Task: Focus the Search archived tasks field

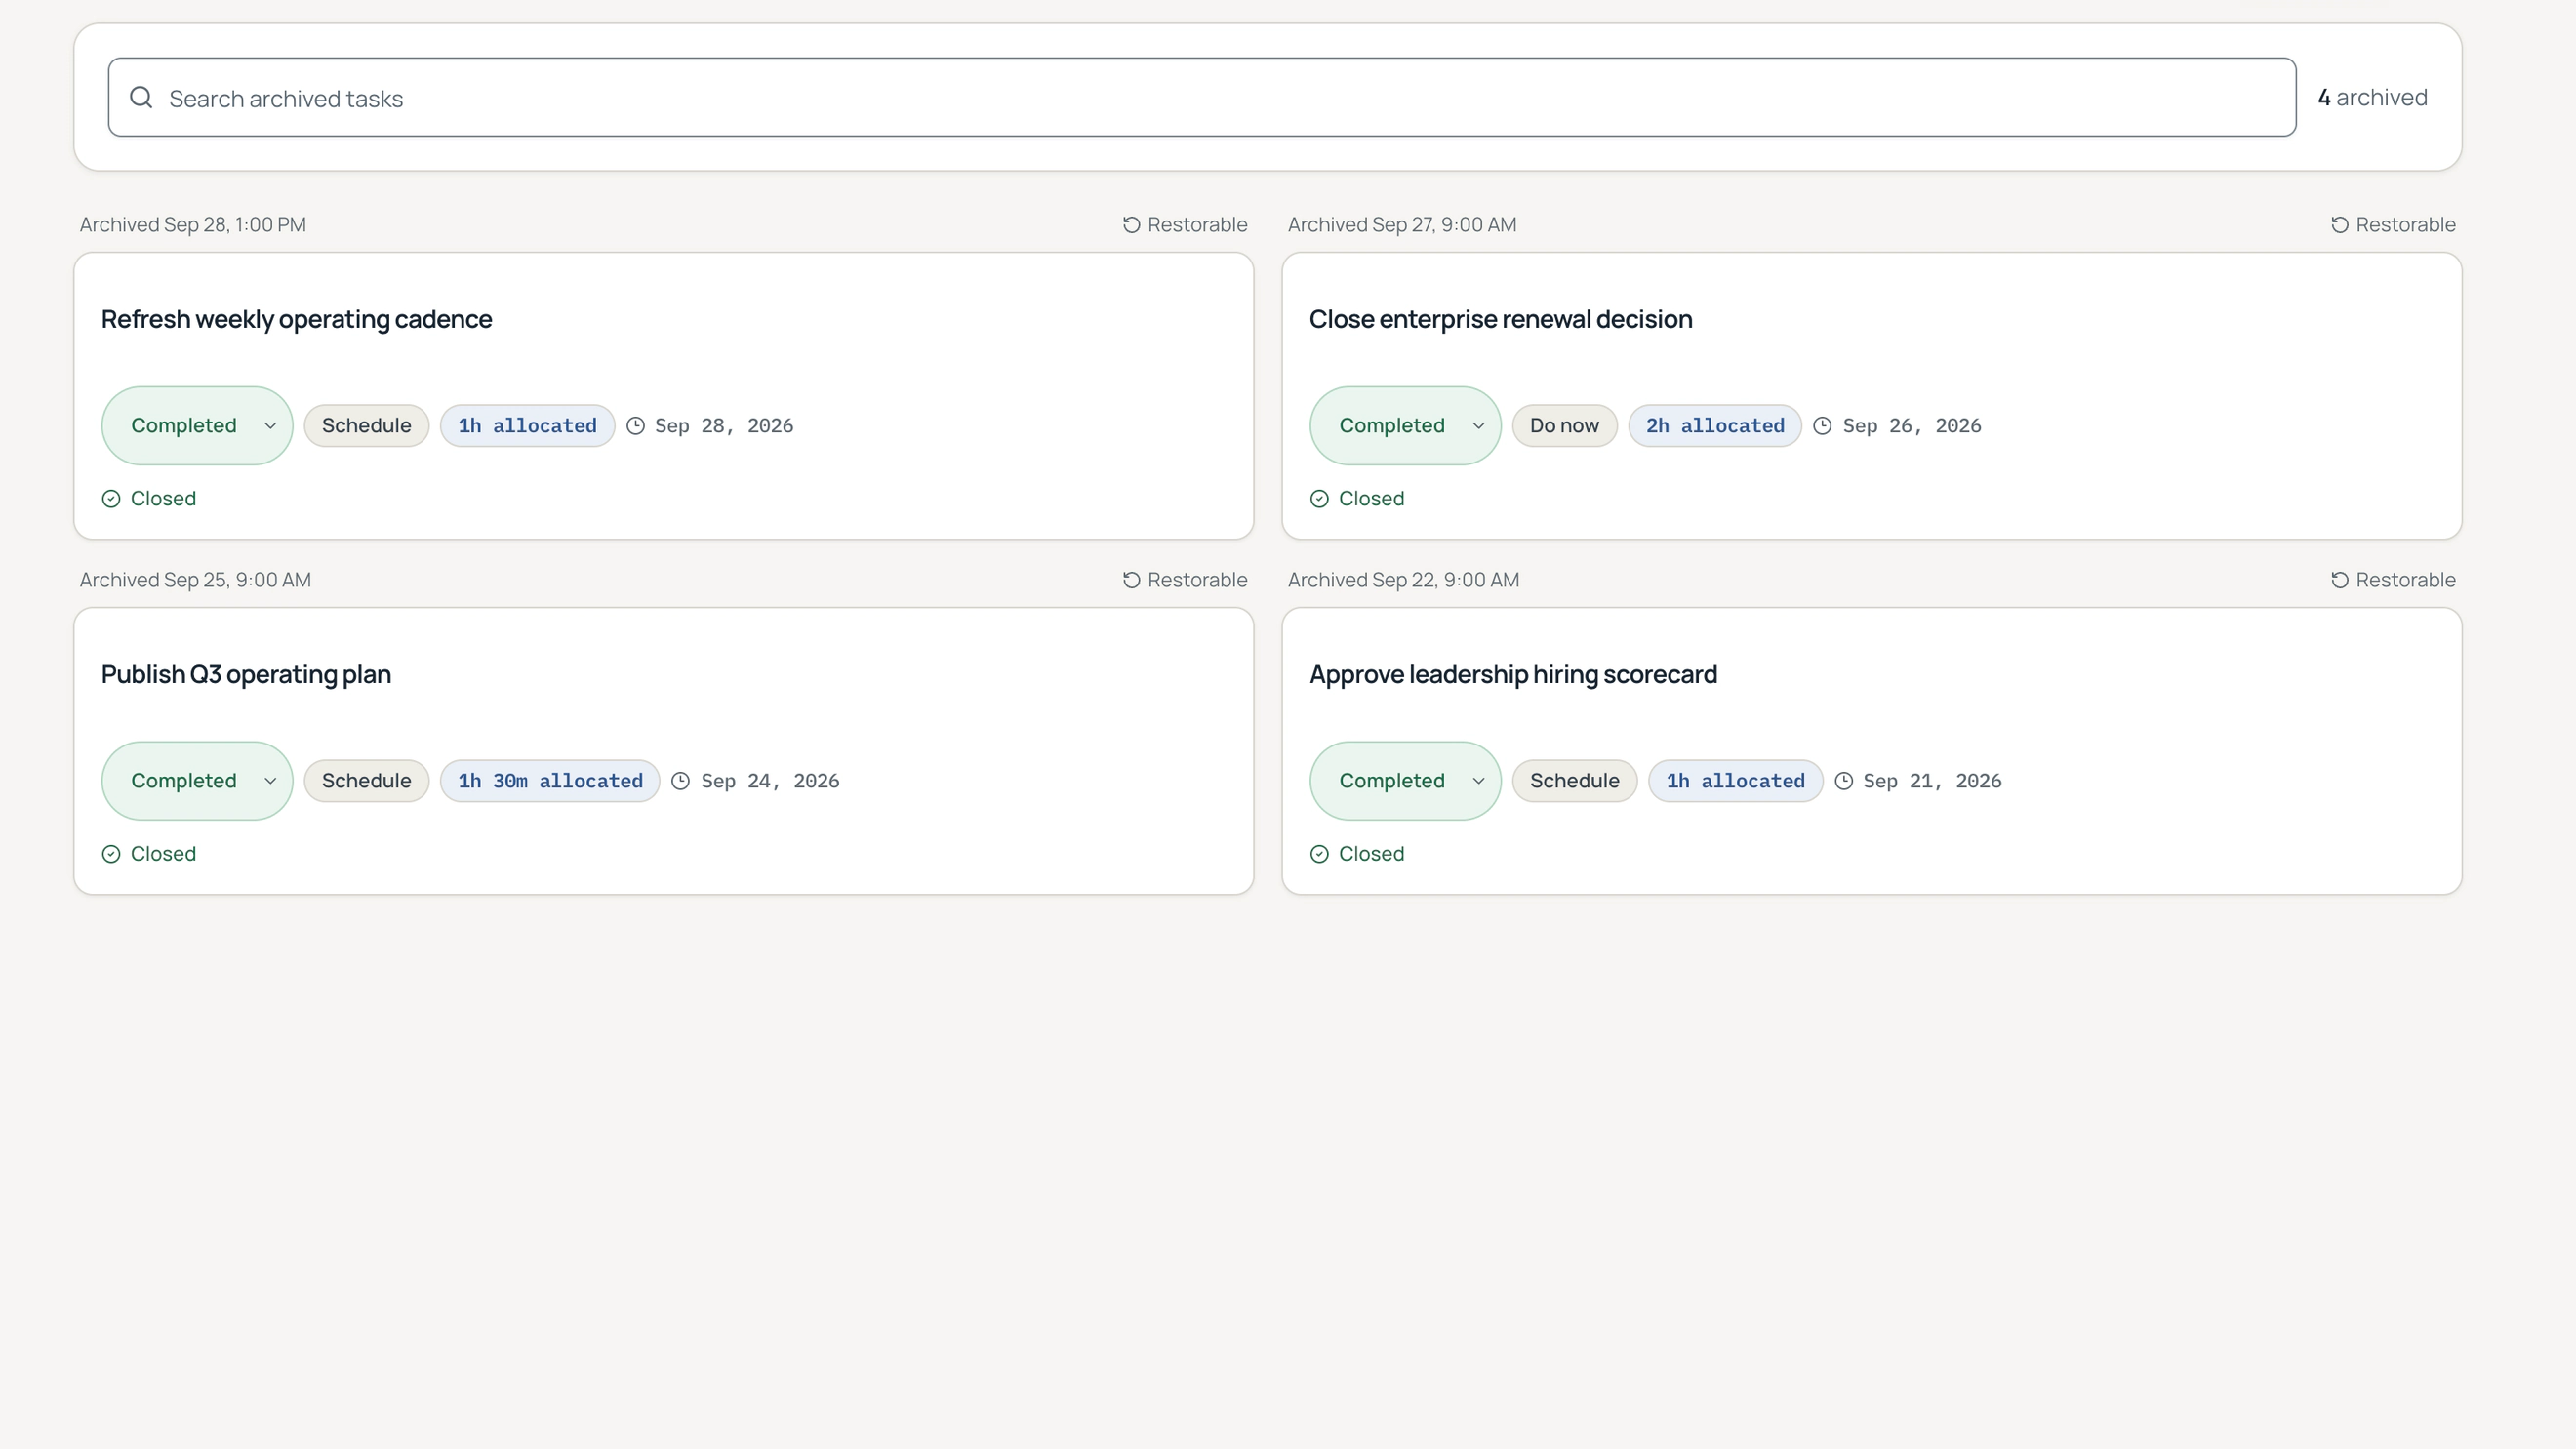Action: (x=1202, y=97)
